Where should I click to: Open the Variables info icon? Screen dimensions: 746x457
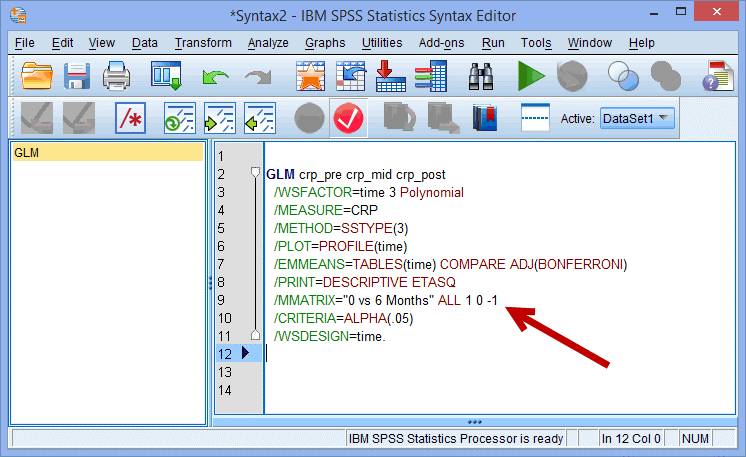tap(431, 76)
